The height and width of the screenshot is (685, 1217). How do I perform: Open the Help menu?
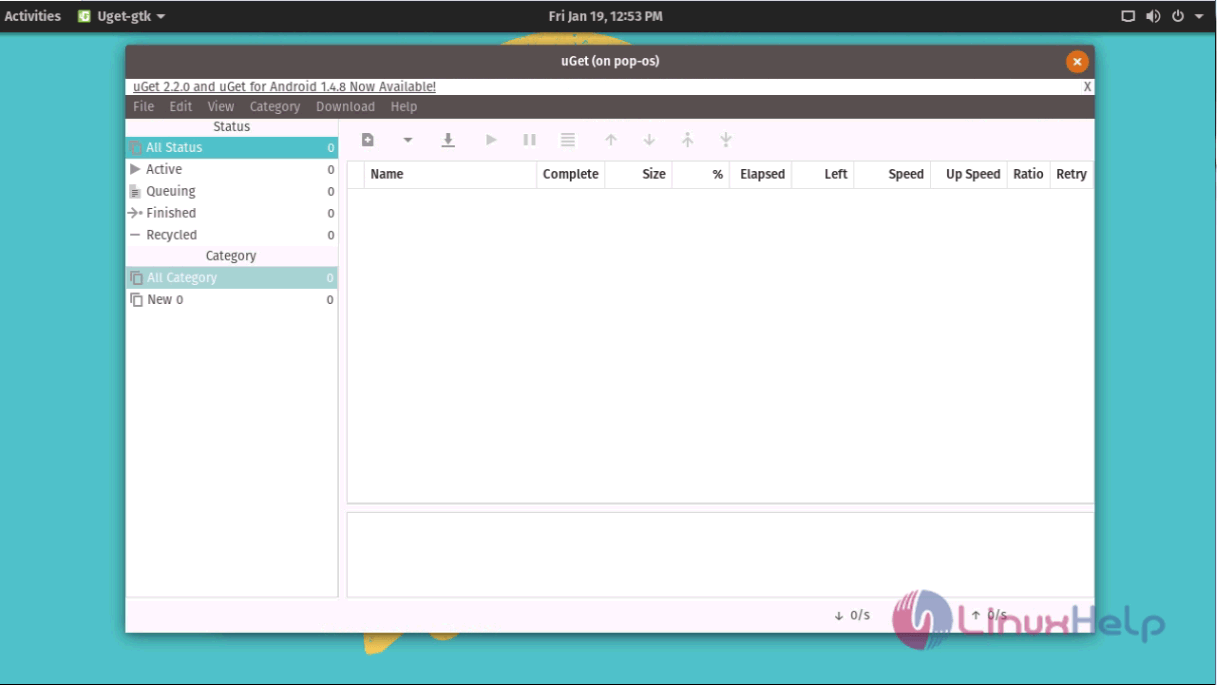click(404, 107)
